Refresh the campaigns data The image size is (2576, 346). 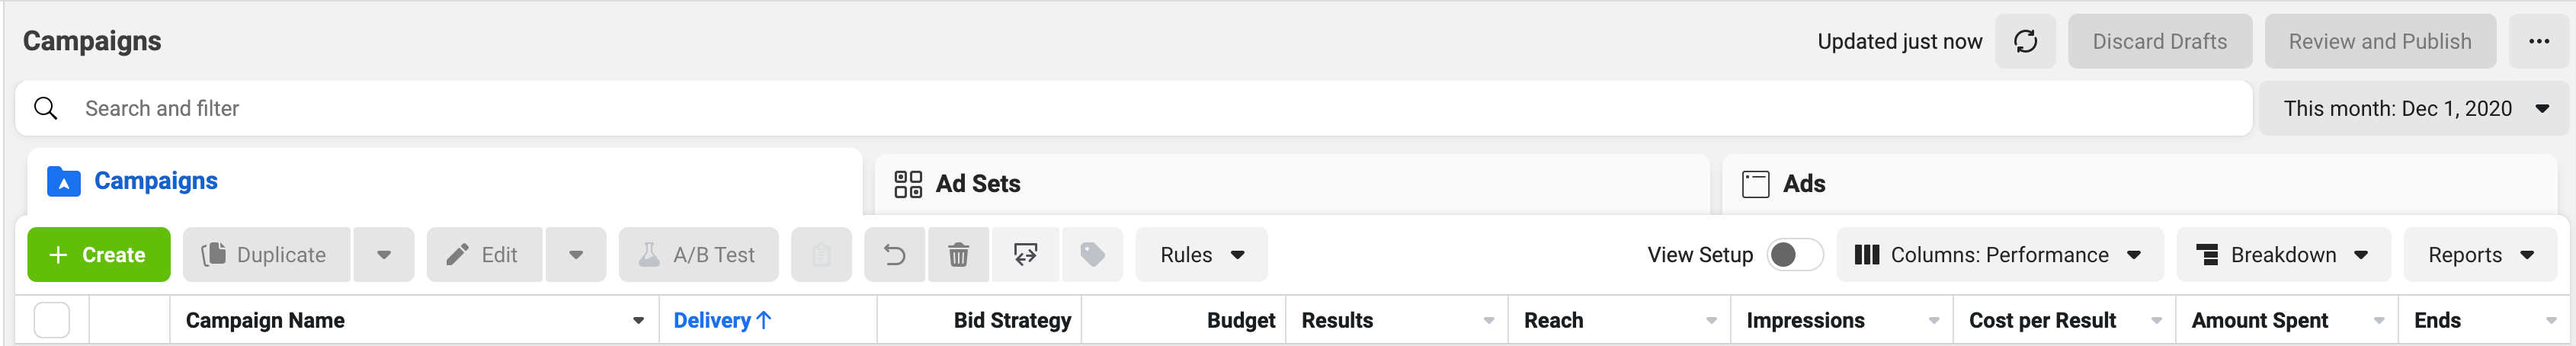(x=2025, y=41)
